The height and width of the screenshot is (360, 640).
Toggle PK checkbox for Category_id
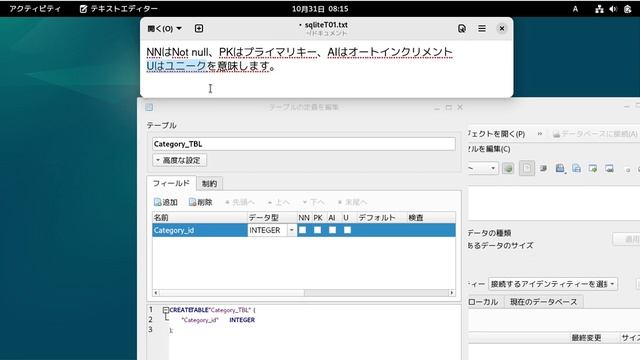318,230
